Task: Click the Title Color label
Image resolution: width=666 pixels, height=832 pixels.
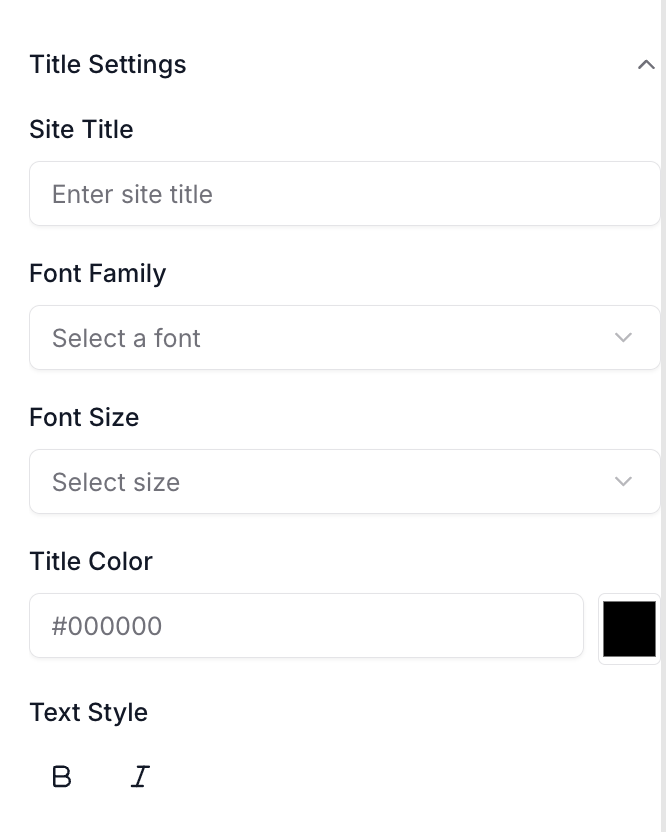Action: coord(91,561)
